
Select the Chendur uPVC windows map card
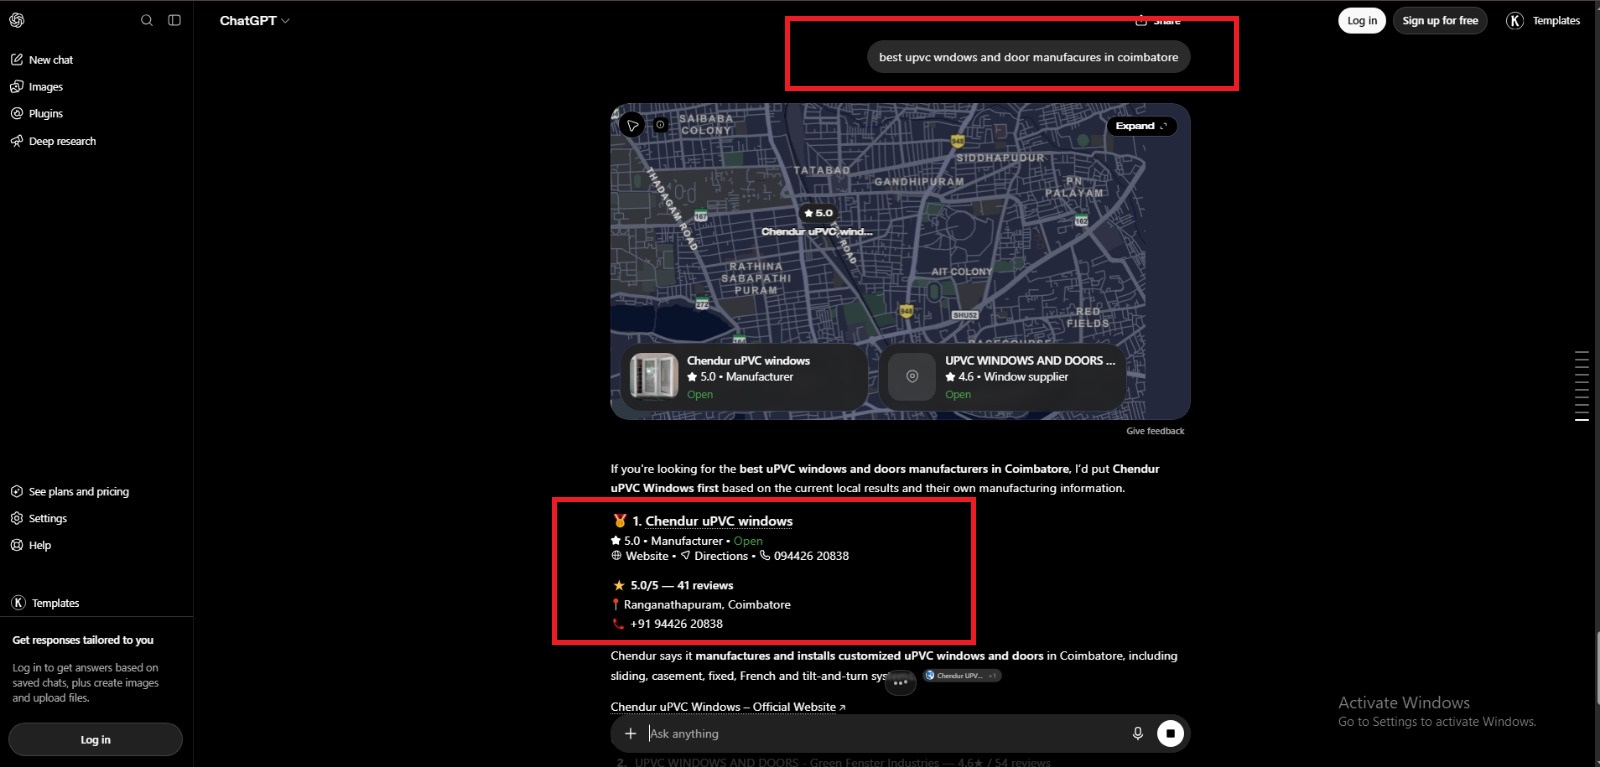click(x=744, y=377)
